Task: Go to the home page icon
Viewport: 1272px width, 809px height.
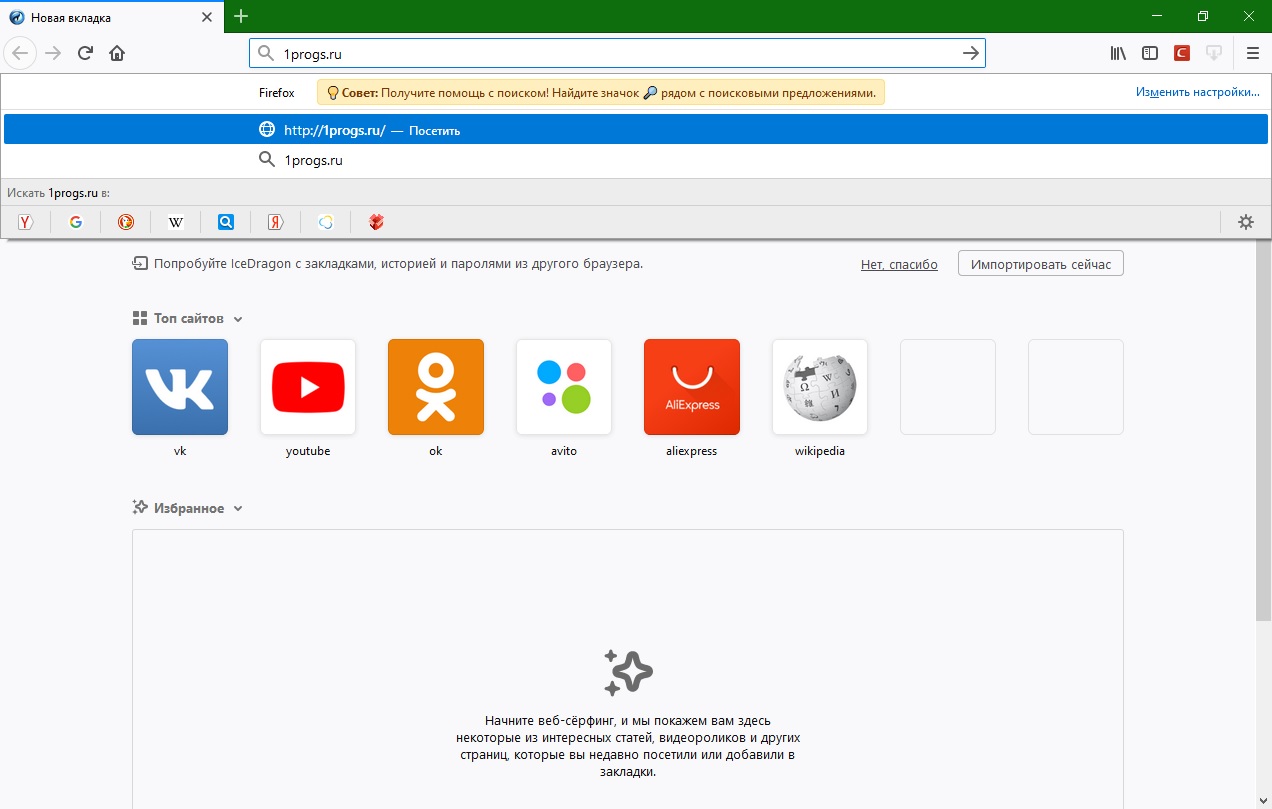Action: coord(117,53)
